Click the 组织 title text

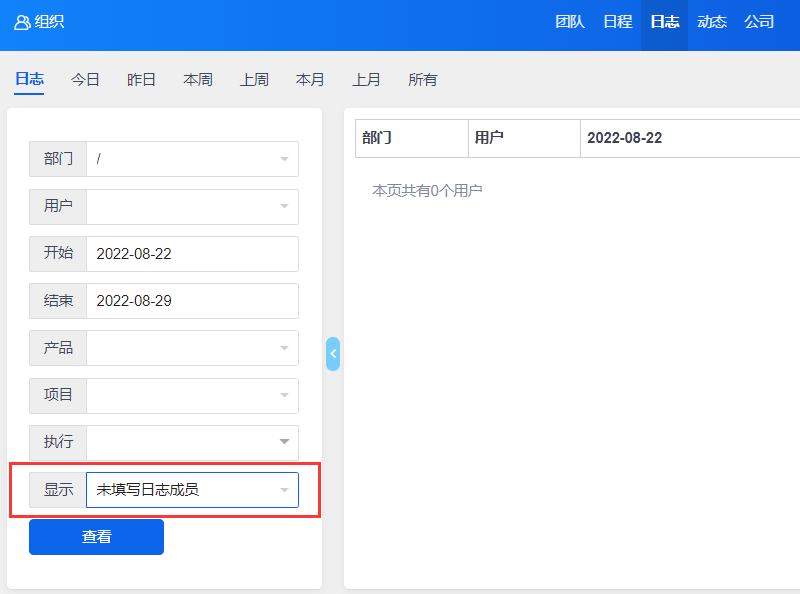(49, 22)
